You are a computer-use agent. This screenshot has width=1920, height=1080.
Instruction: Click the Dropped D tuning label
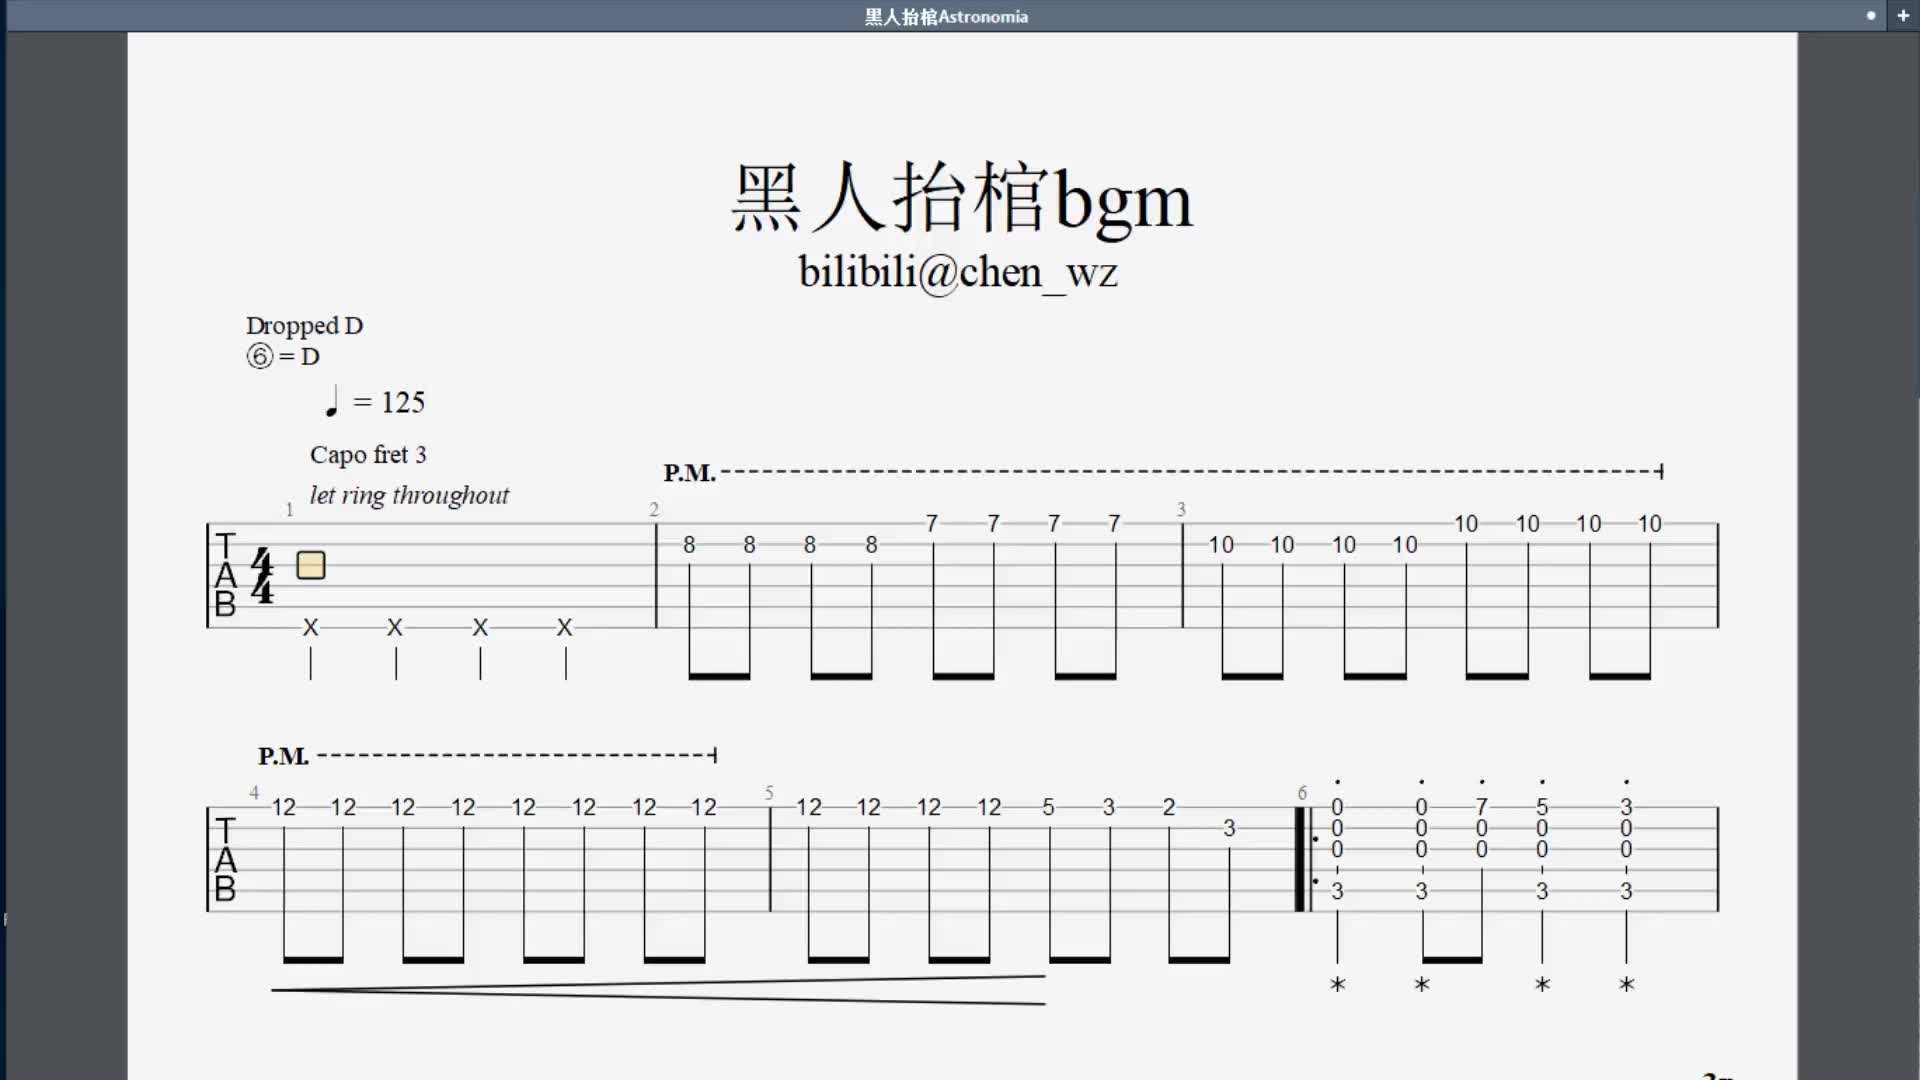304,326
